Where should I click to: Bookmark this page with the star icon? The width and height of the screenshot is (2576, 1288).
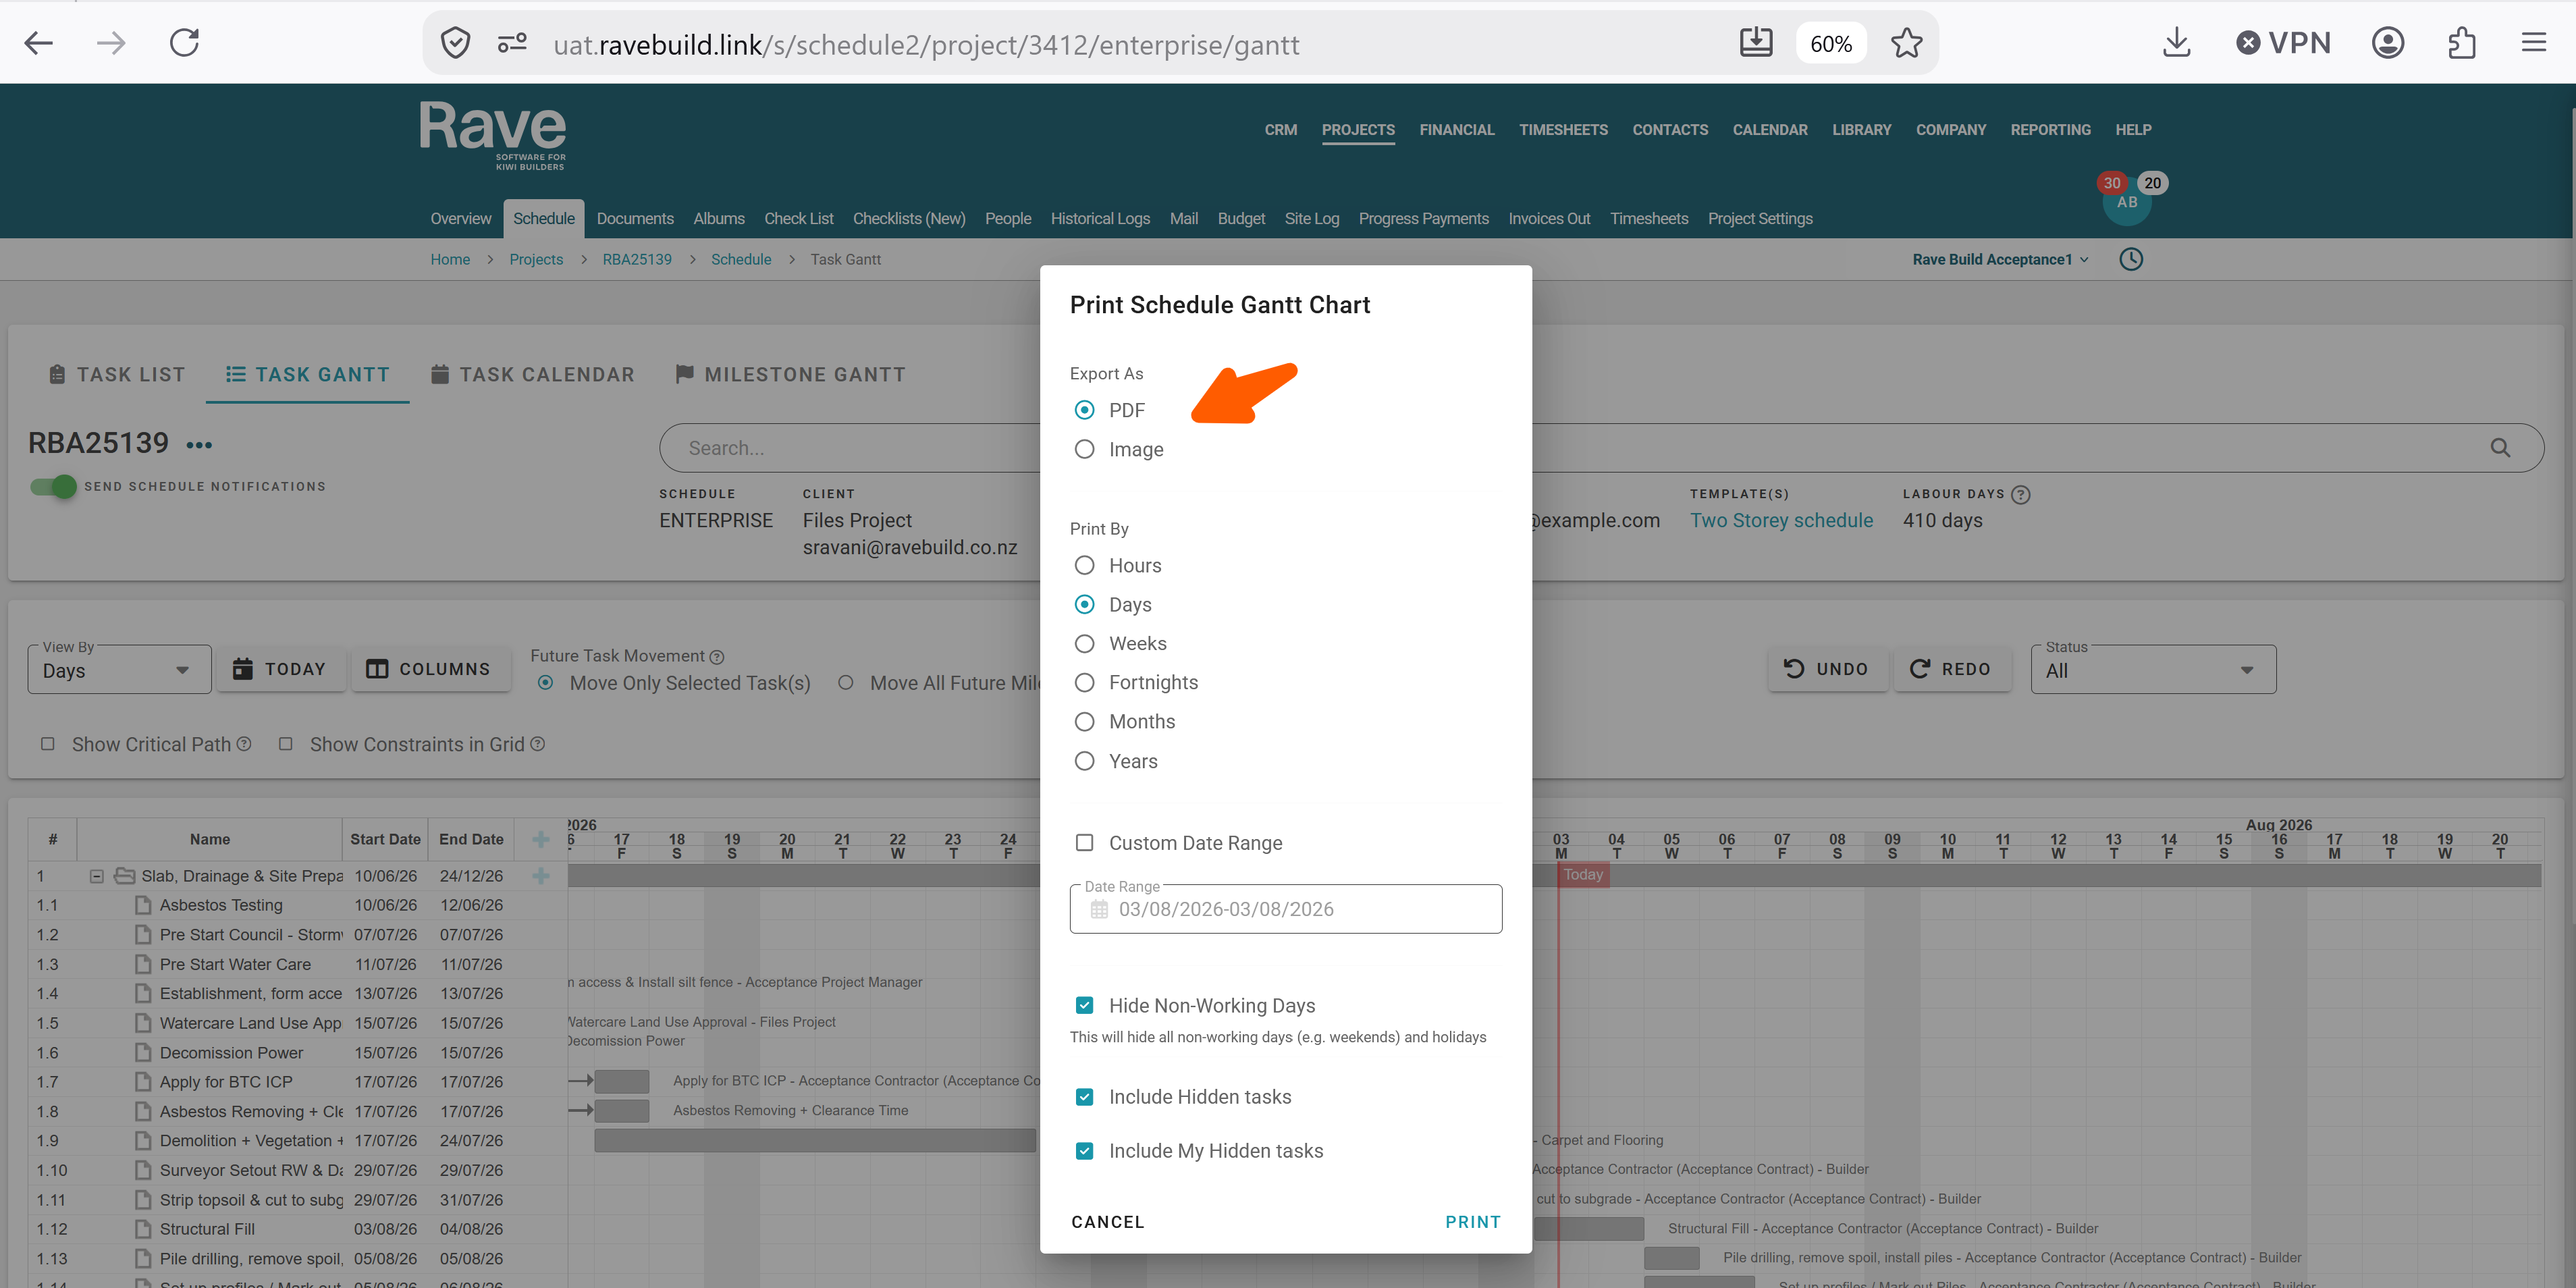coord(1906,43)
